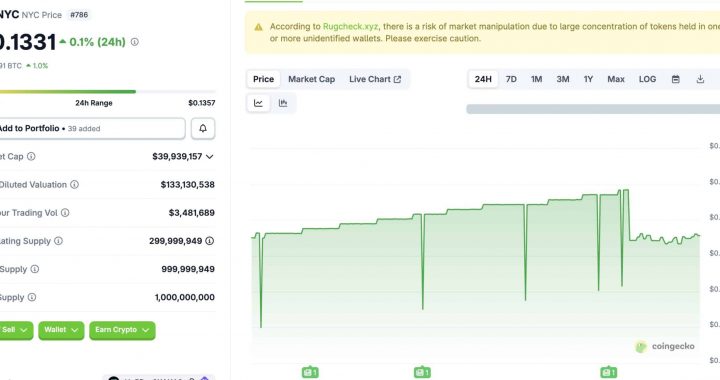Select the Market Cap chart tab
The height and width of the screenshot is (380, 720).
coord(312,79)
